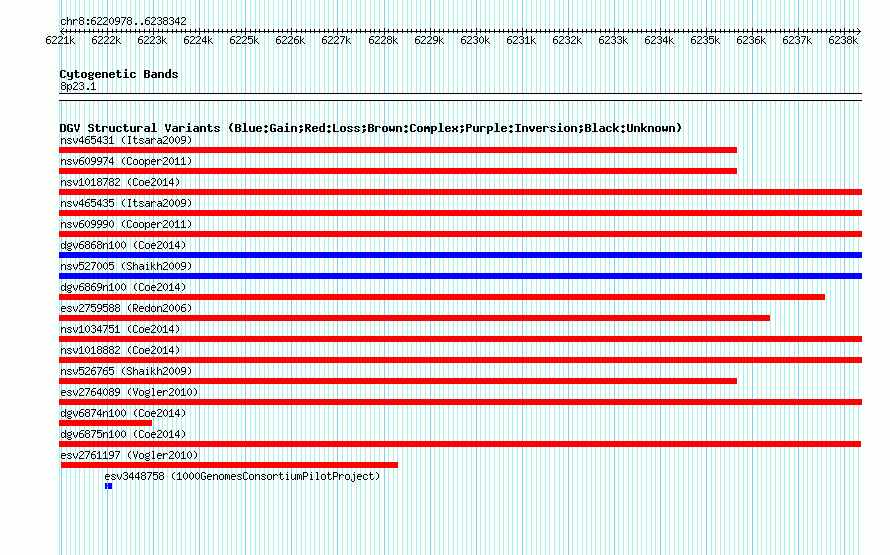This screenshot has height=555, width=890.
Task: Open nsv526765 (Shaikh2009) variant label
Action: click(x=126, y=371)
